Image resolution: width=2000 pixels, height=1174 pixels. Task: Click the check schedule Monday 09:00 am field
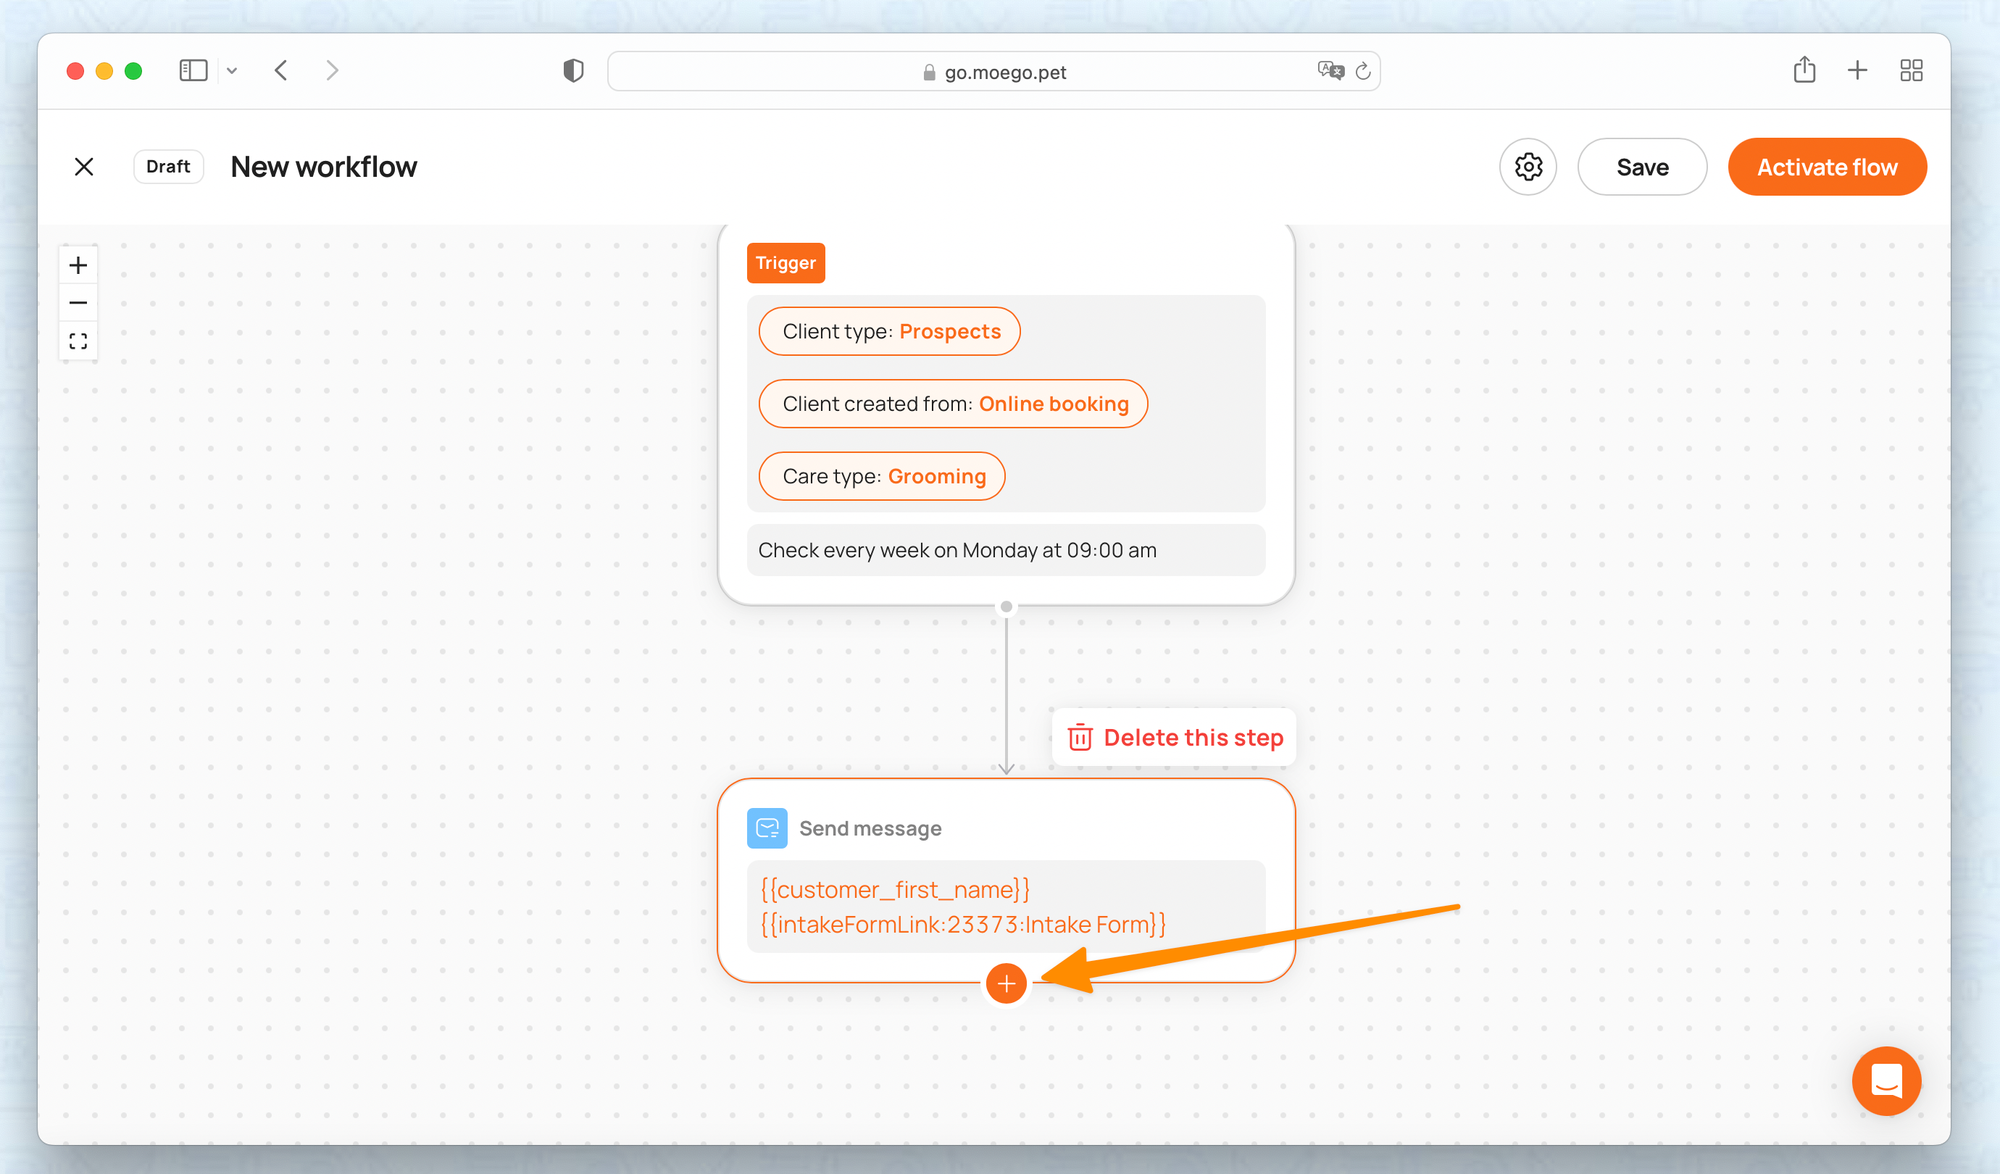coord(1005,550)
